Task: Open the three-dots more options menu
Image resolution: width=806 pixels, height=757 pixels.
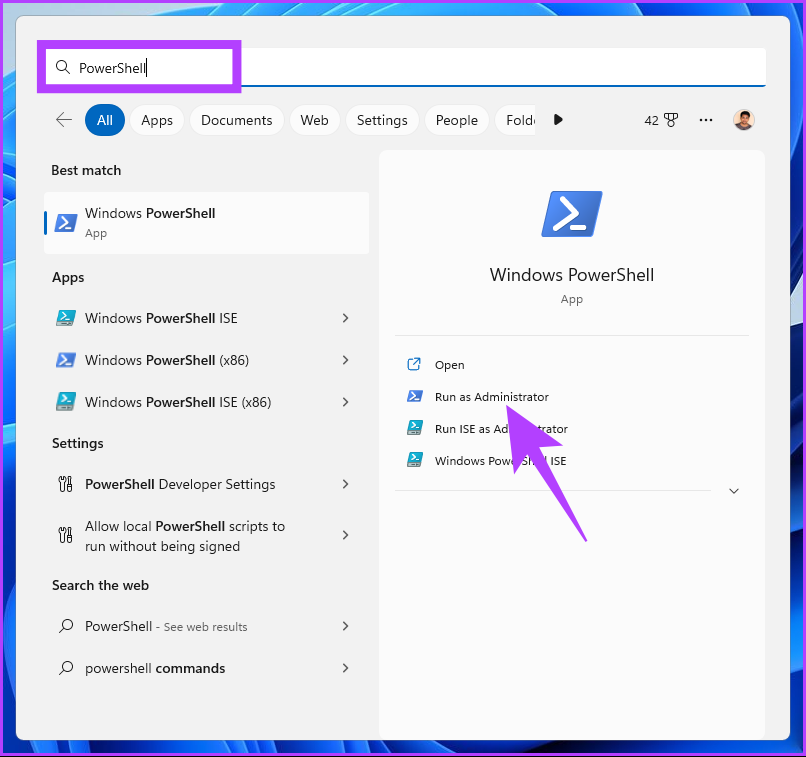Action: pos(706,120)
